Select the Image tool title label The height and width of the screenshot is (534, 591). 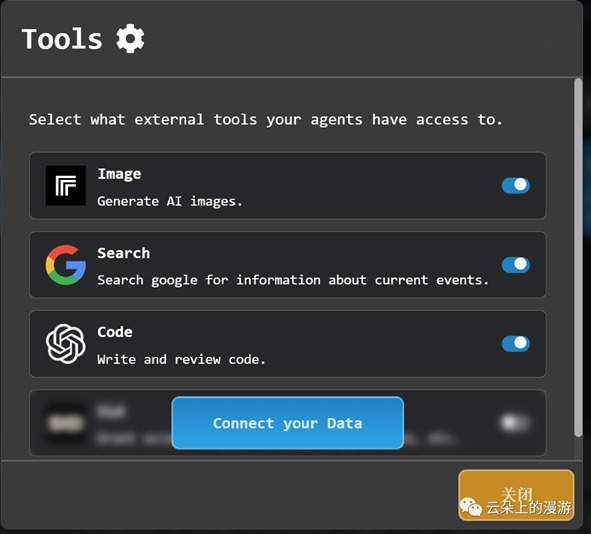(119, 174)
